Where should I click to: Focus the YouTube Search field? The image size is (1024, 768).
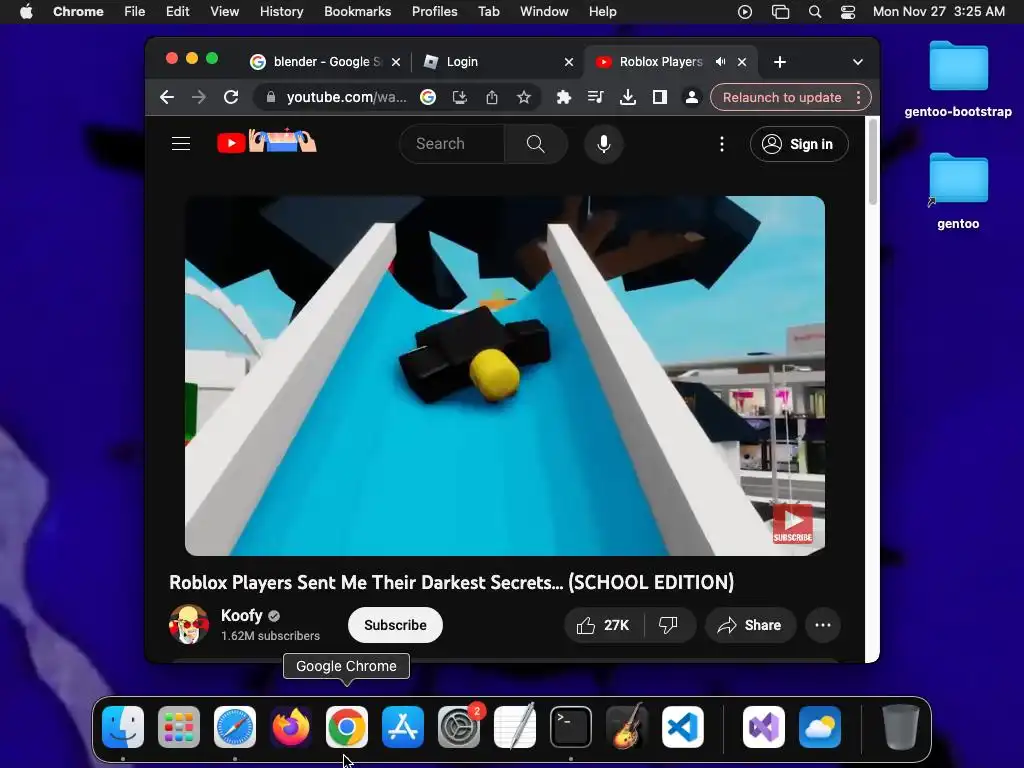coord(452,144)
